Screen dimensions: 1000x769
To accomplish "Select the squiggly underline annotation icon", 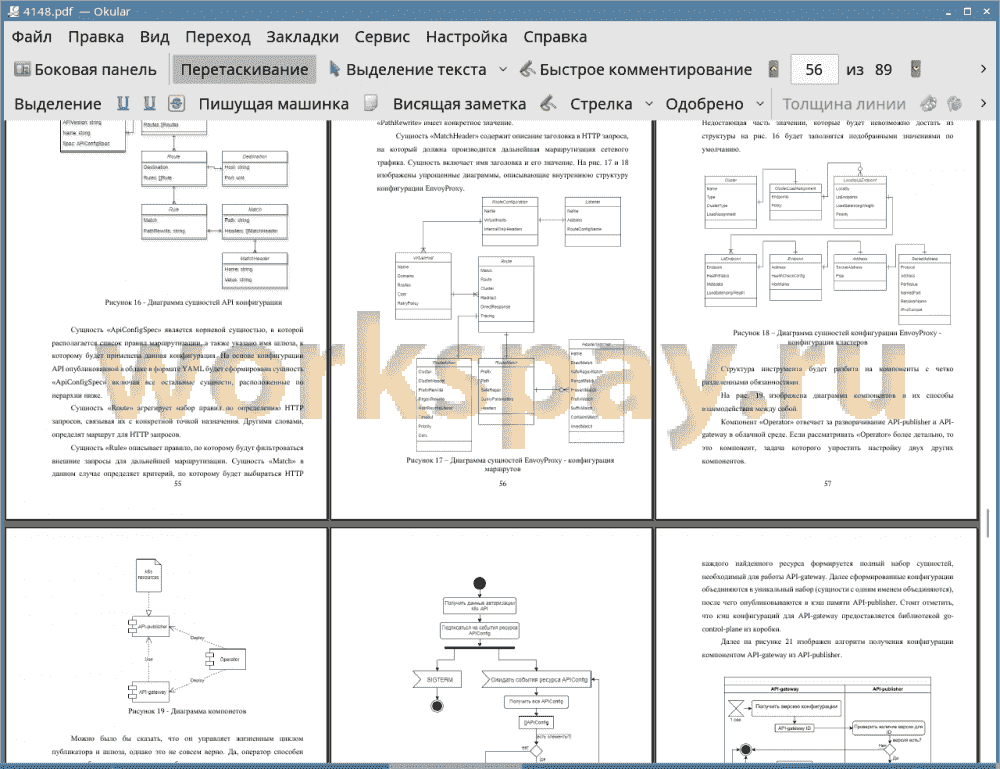I will (149, 103).
